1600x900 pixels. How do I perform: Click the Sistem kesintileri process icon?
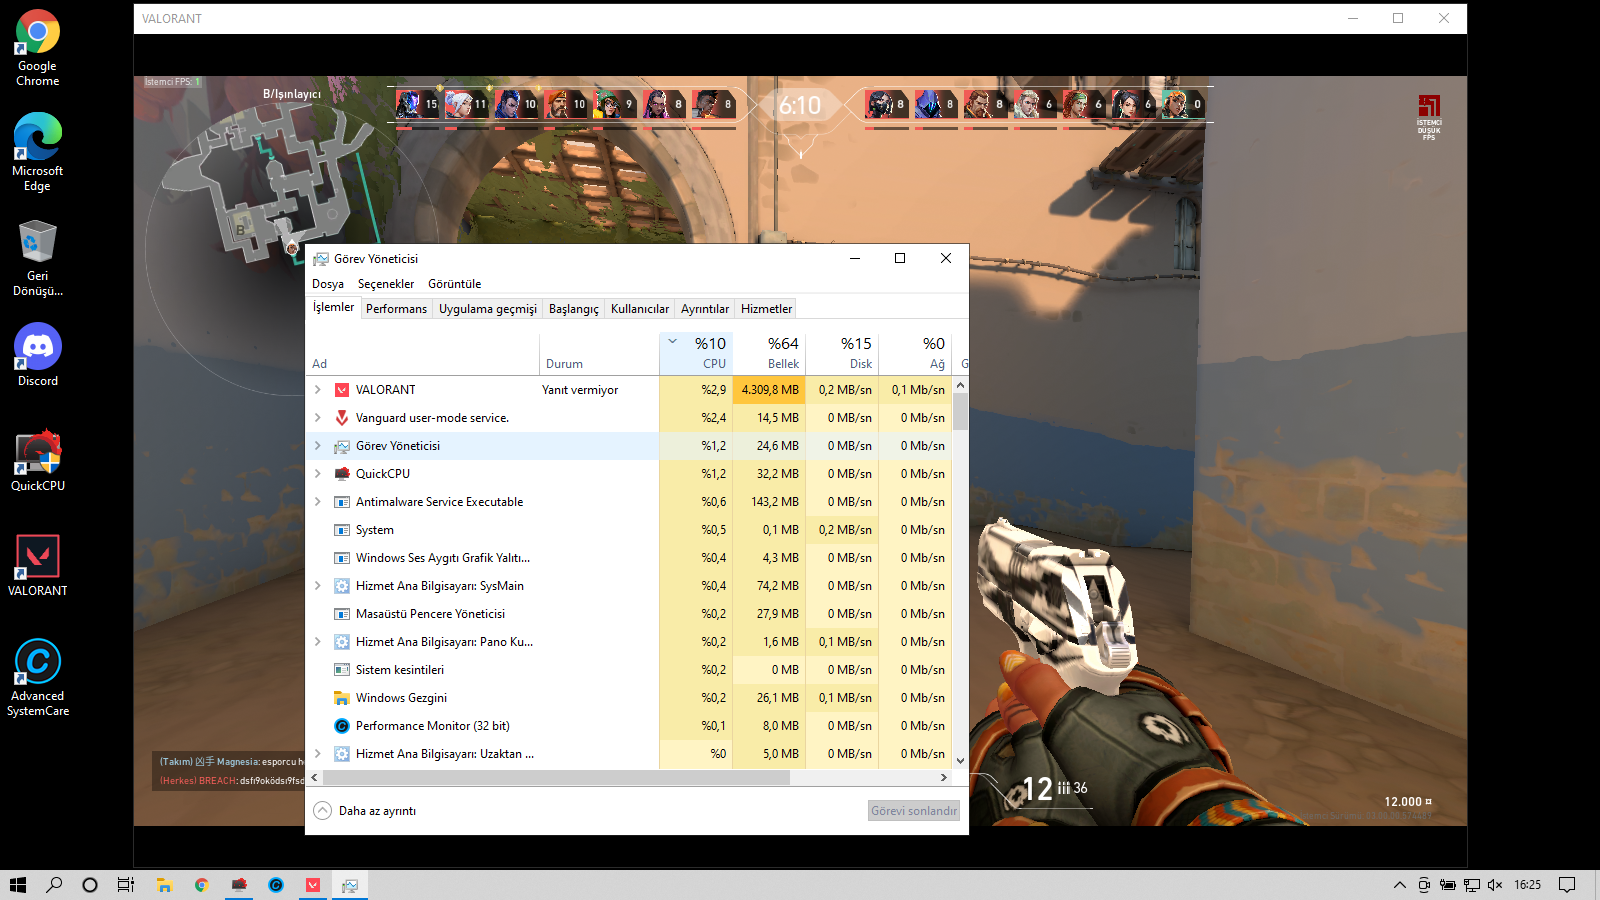(342, 670)
